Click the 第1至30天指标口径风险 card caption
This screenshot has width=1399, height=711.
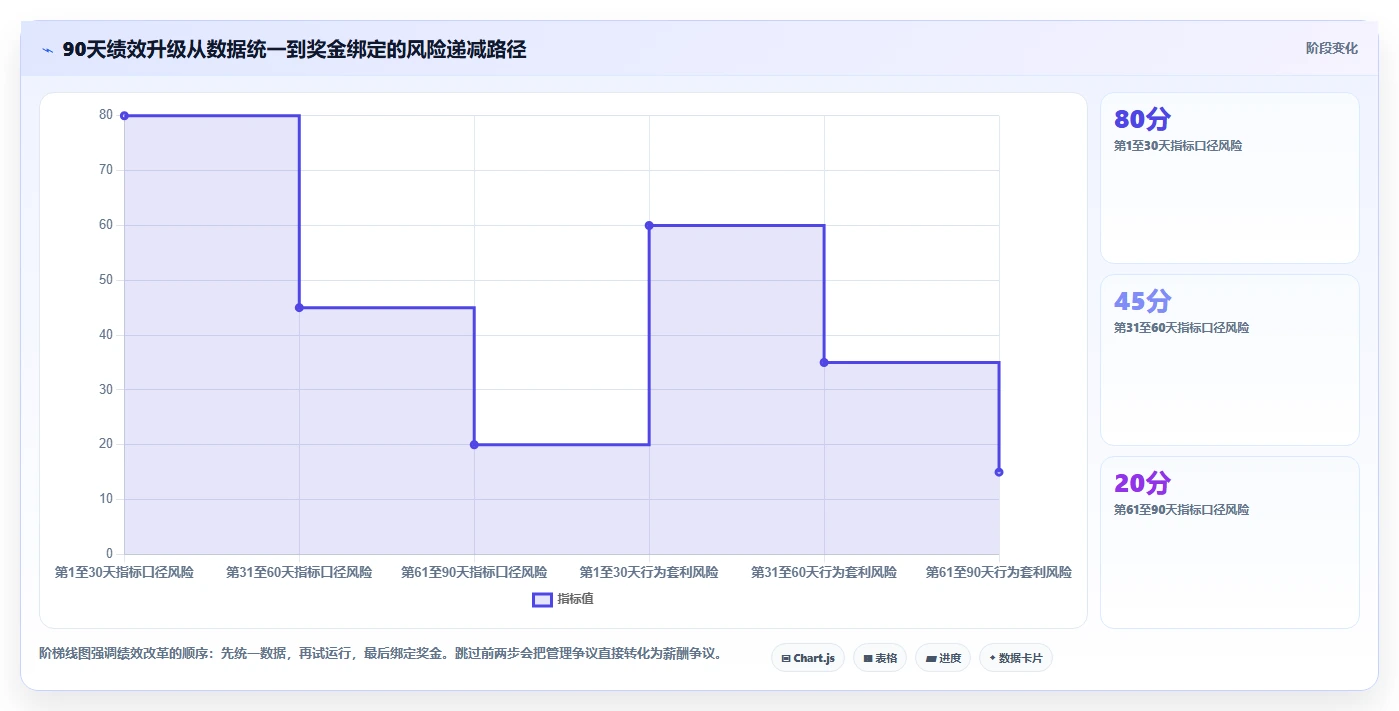[x=1178, y=146]
